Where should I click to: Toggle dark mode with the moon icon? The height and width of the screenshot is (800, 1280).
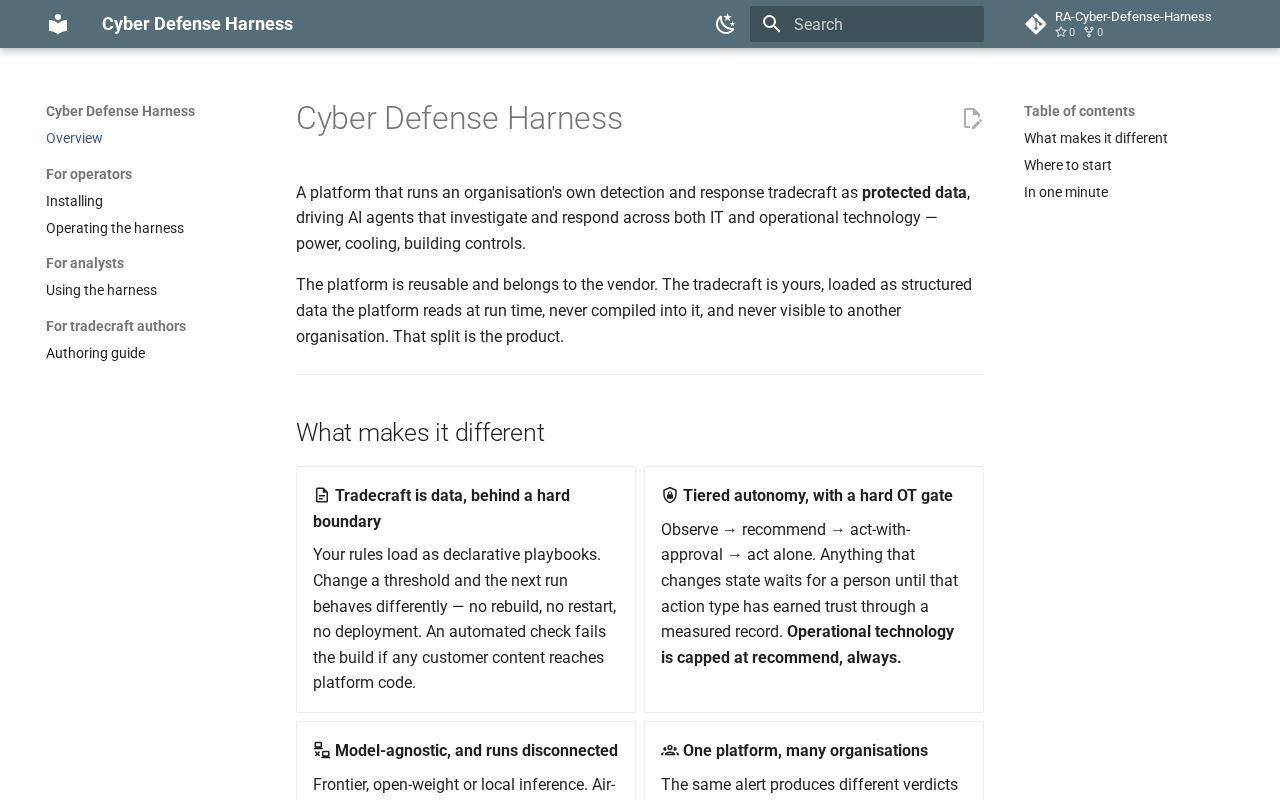click(x=726, y=24)
